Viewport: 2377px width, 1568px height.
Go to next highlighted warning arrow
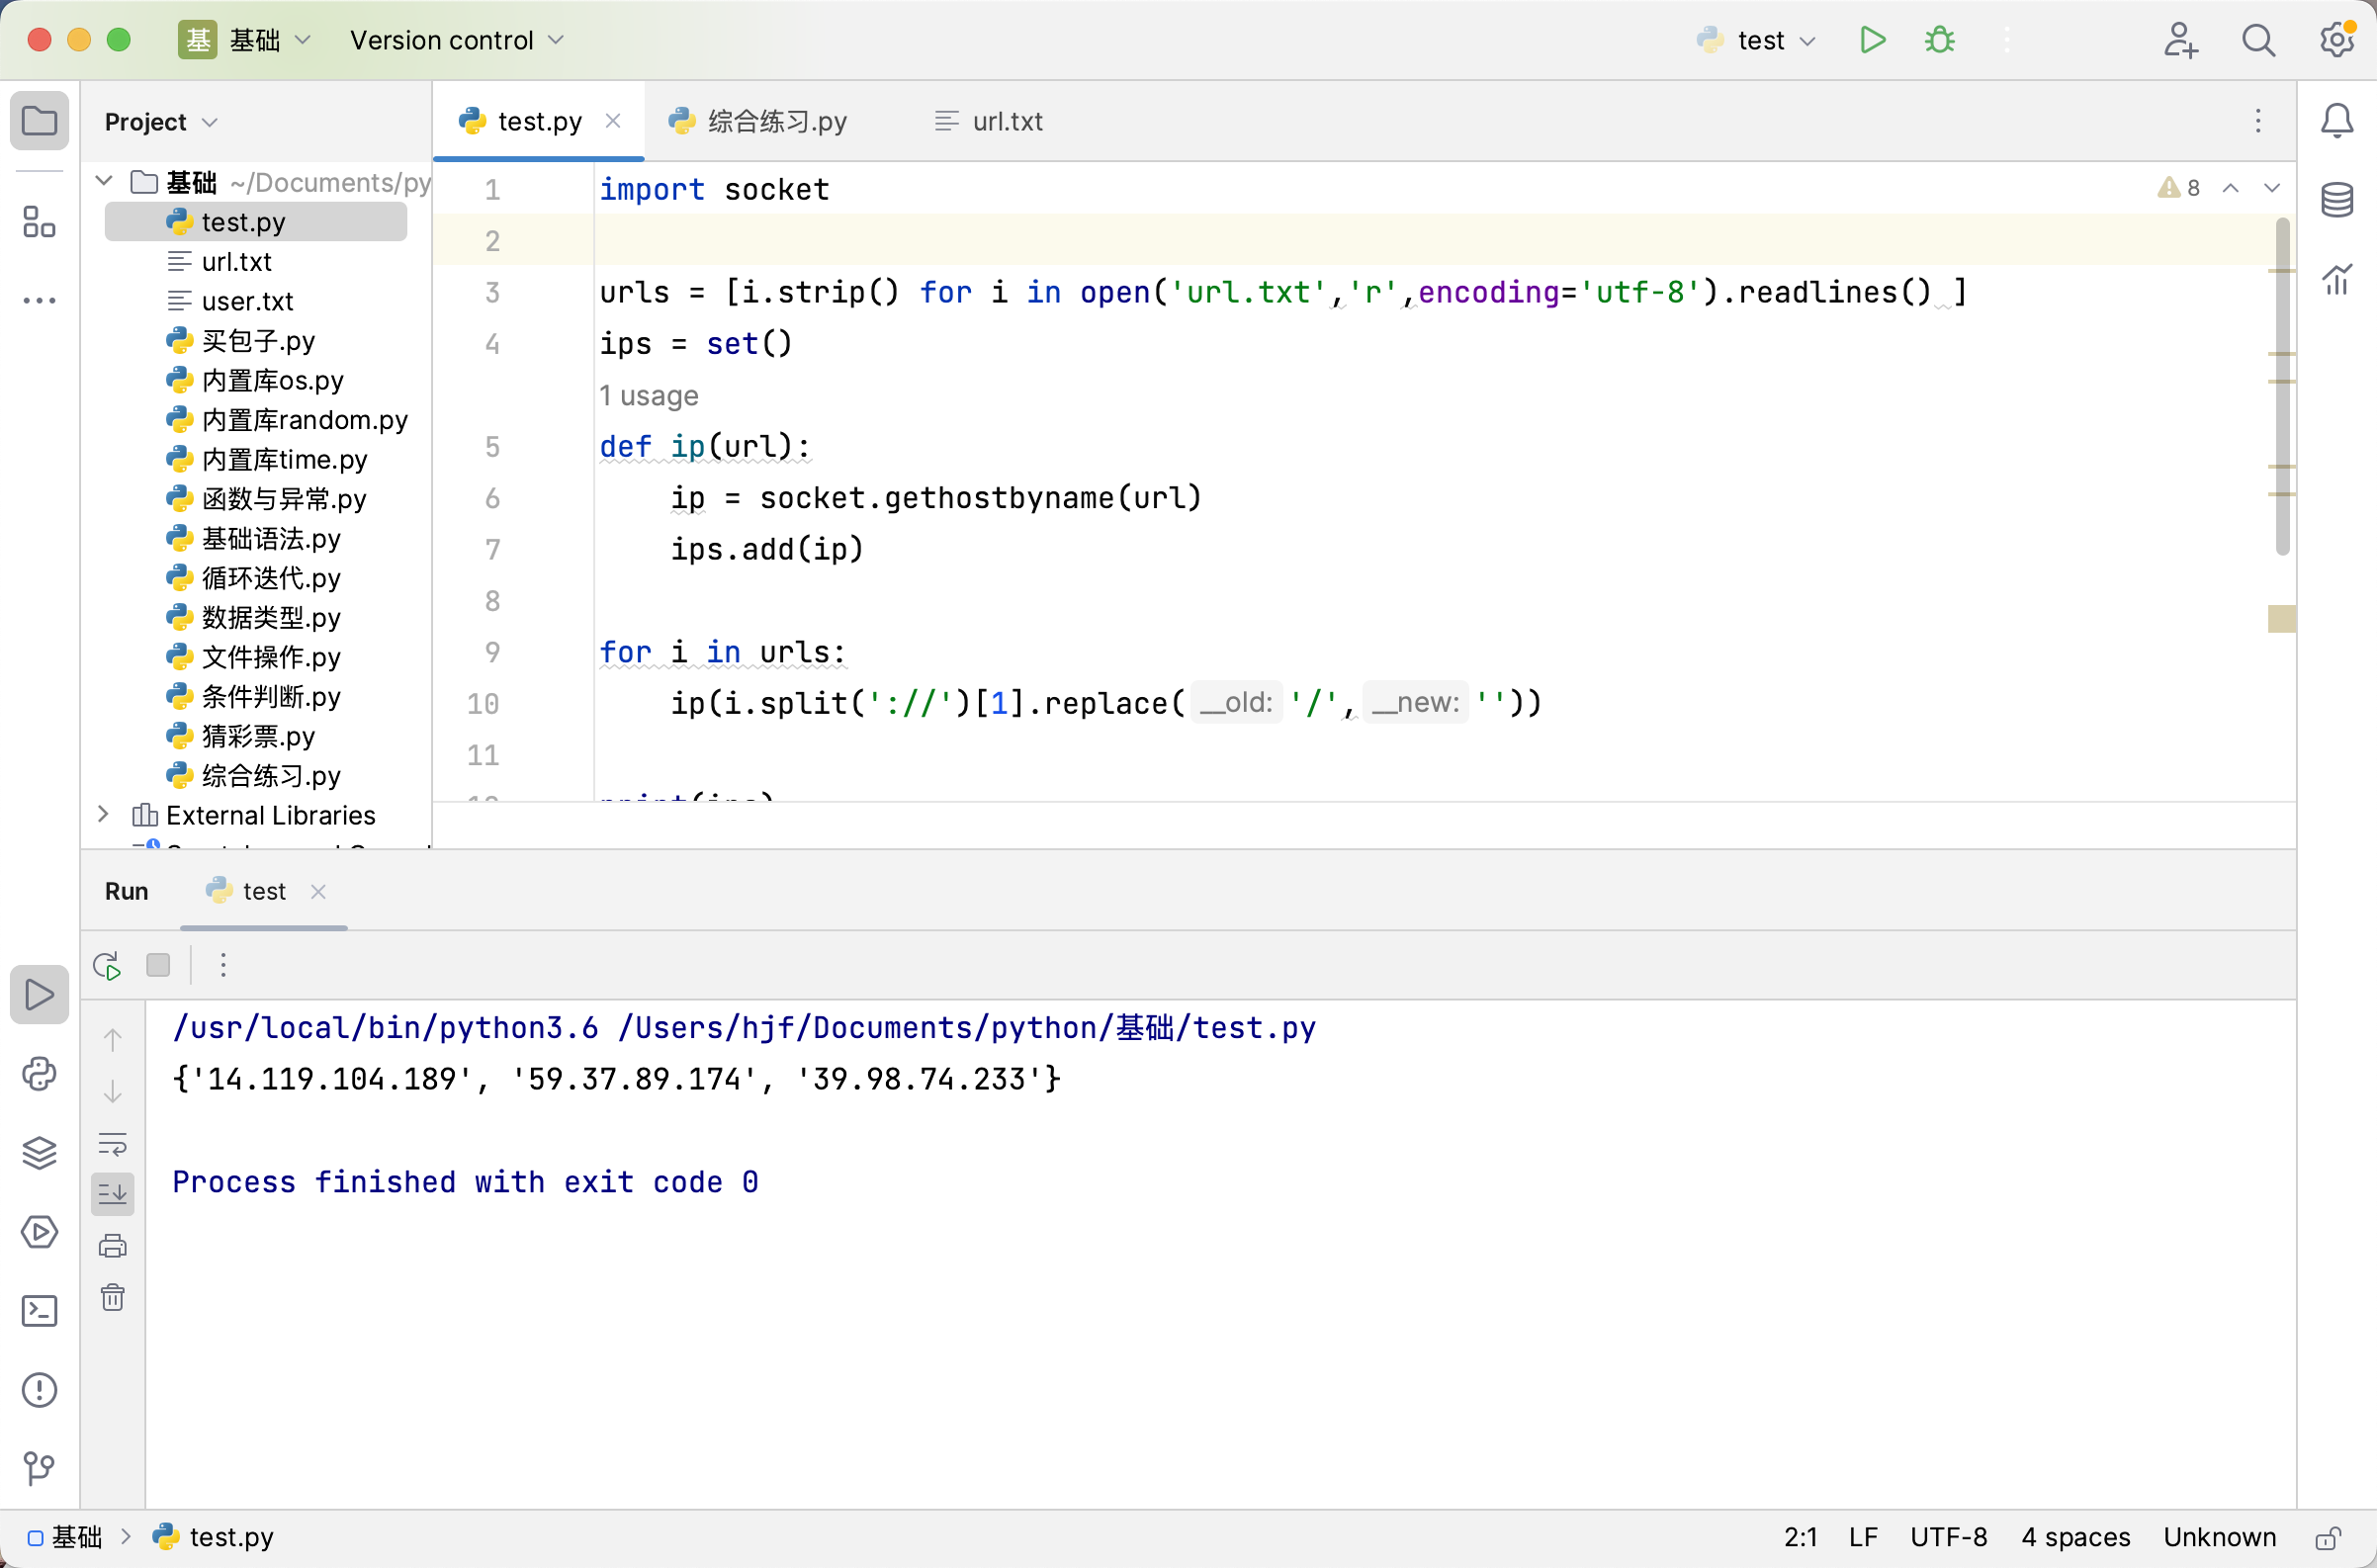(2272, 188)
